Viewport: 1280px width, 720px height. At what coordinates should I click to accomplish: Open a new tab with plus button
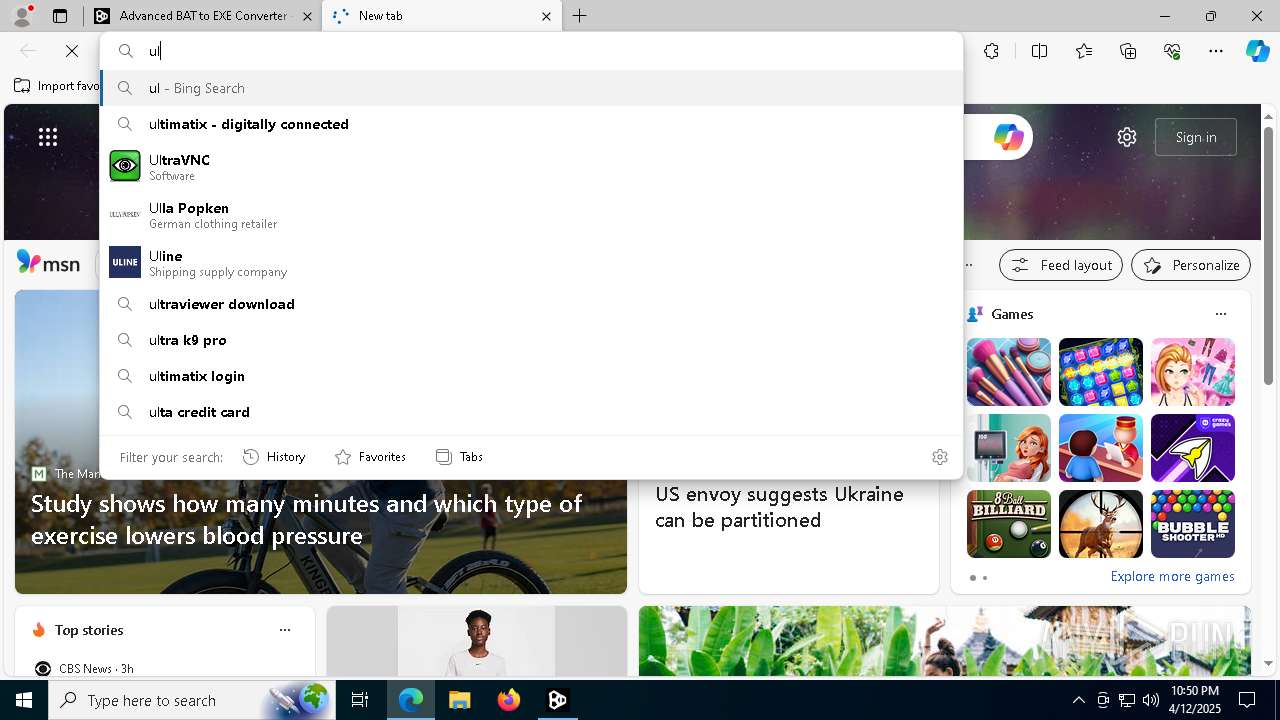click(x=580, y=16)
